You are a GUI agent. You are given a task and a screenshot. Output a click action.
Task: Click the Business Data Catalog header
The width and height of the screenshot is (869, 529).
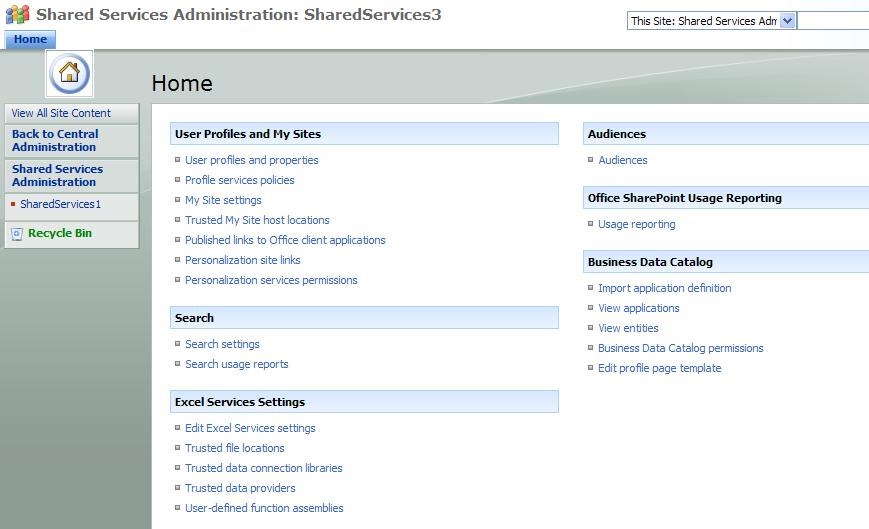(x=726, y=262)
